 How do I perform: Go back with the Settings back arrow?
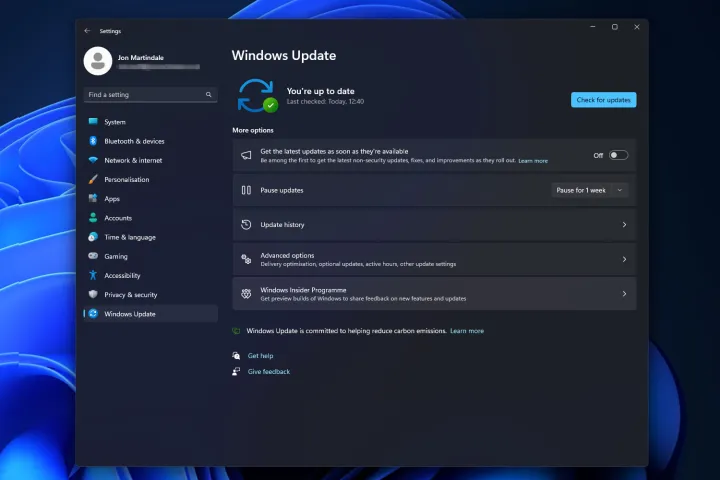pyautogui.click(x=87, y=31)
